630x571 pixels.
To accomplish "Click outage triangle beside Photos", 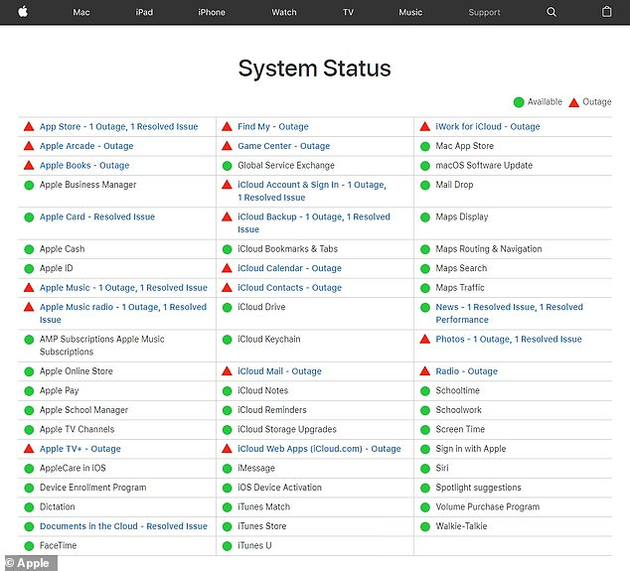I will click(425, 339).
